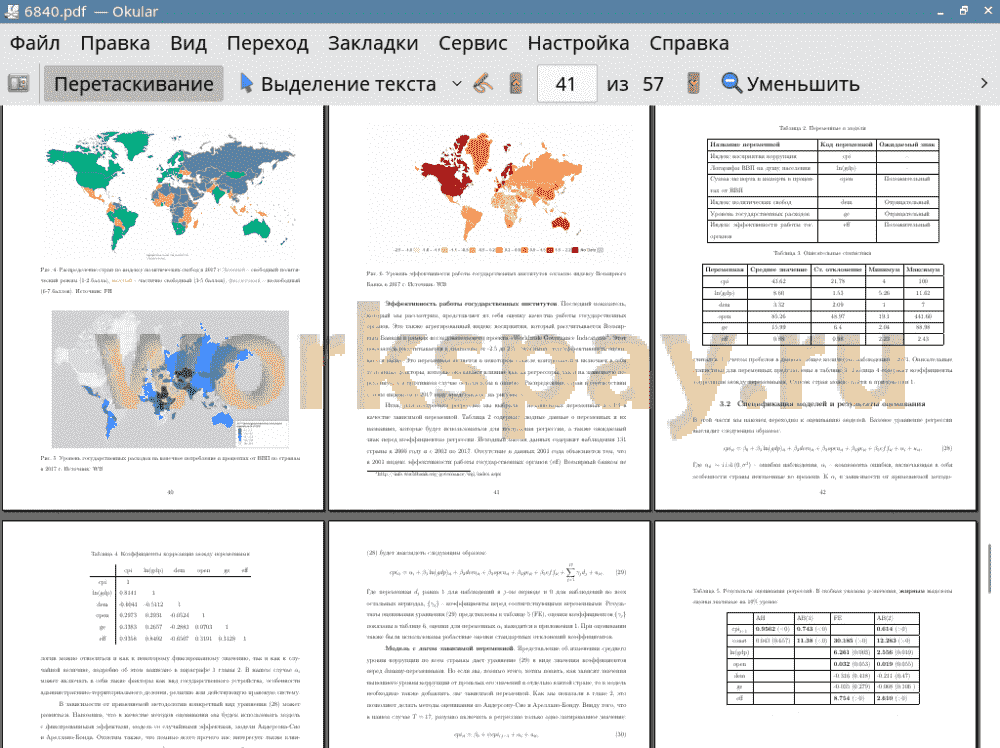
Task: Go to the next page icon
Action: pyautogui.click(x=693, y=84)
